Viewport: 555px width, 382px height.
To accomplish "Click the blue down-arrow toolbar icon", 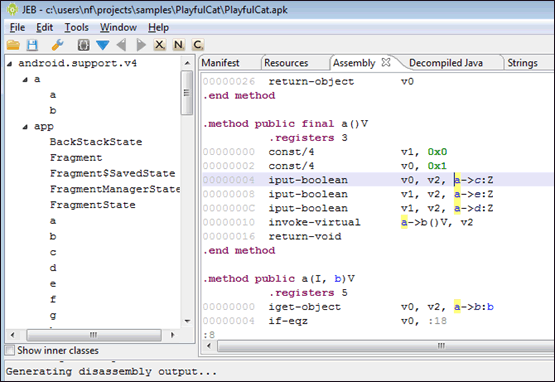I will click(103, 45).
